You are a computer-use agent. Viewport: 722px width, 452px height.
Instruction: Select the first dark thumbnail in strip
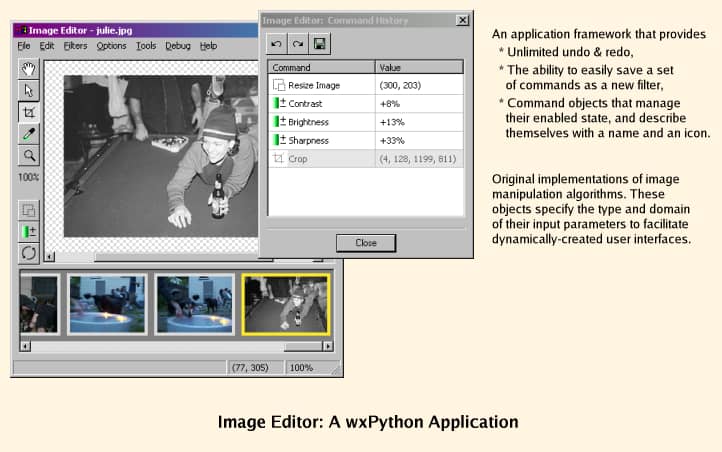pyautogui.click(x=40, y=304)
